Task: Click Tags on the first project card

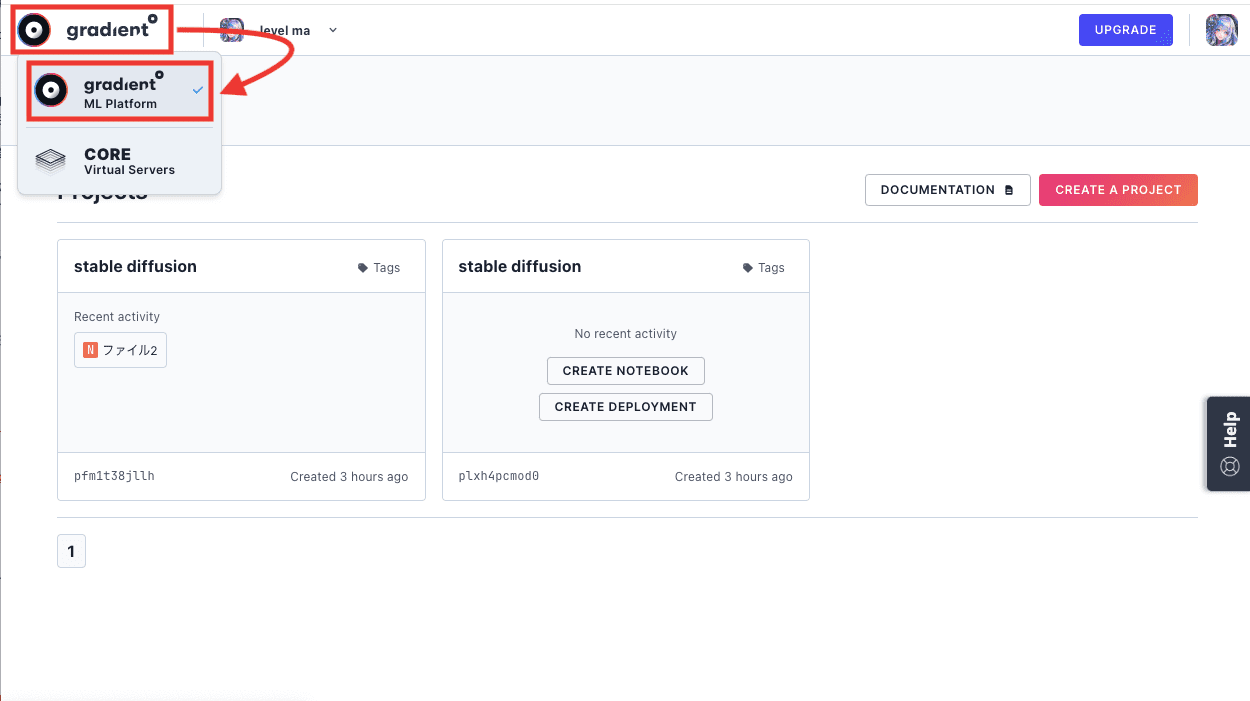Action: point(379,268)
